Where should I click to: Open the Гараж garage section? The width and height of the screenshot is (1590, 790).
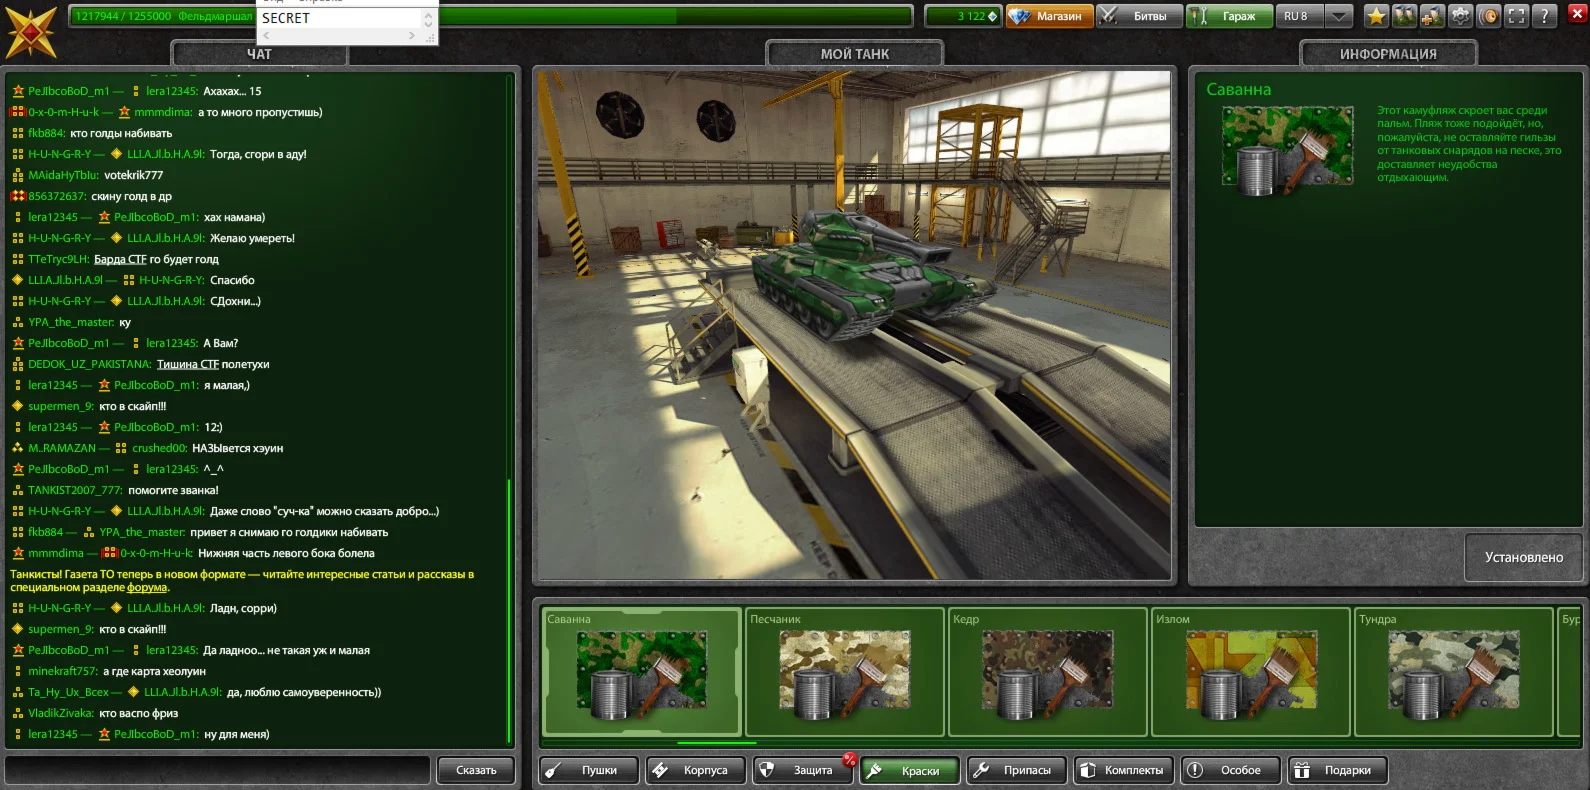[1229, 16]
